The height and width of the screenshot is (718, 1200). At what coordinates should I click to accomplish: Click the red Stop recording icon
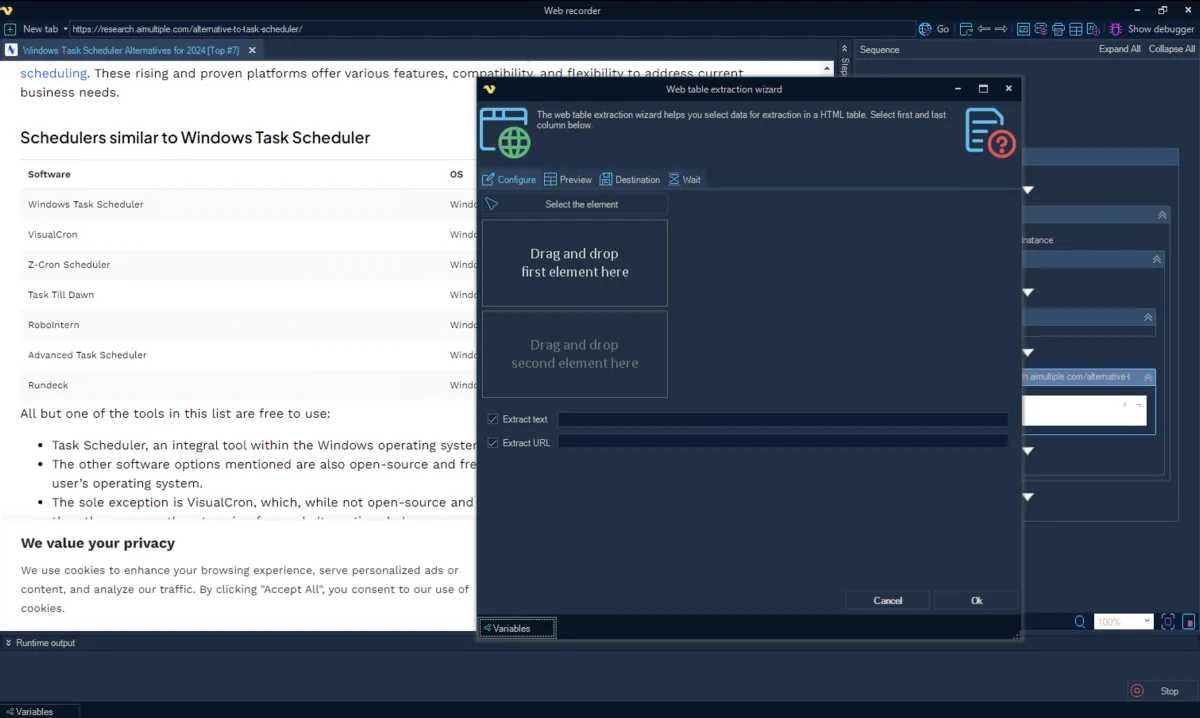pyautogui.click(x=1137, y=691)
